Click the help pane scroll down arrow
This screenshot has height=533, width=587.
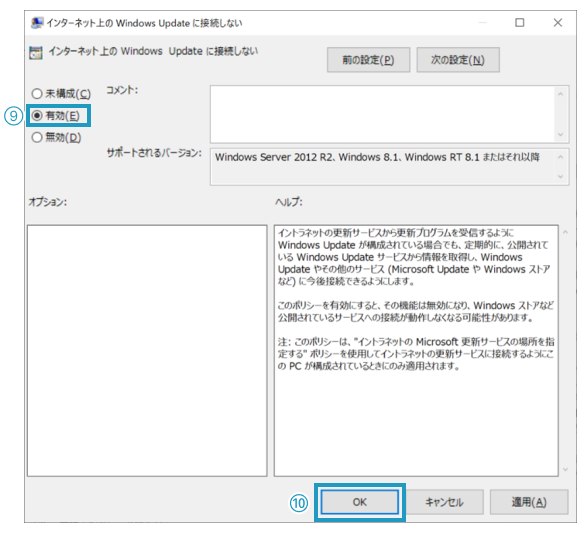[x=565, y=469]
